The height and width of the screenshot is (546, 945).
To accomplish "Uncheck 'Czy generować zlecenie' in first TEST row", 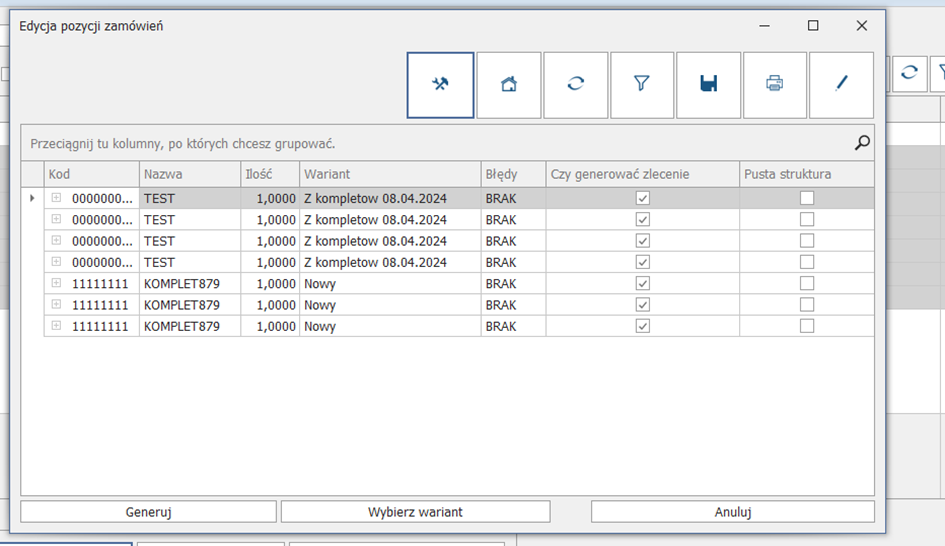I will [x=643, y=198].
